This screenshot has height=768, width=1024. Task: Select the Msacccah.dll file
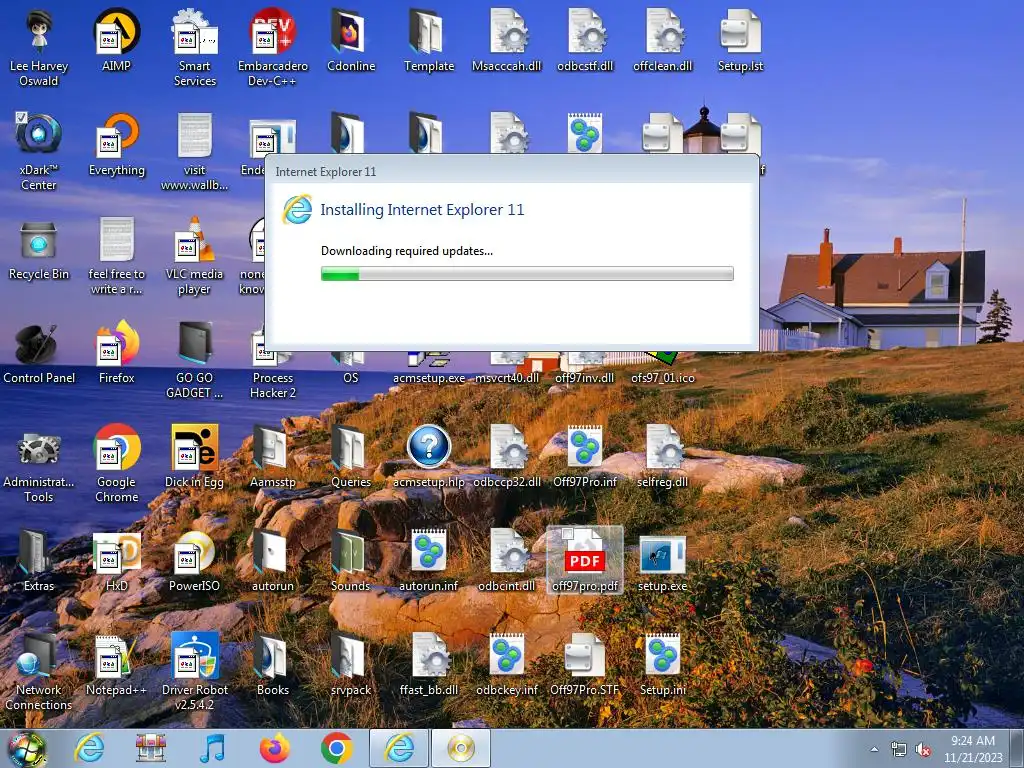click(507, 40)
